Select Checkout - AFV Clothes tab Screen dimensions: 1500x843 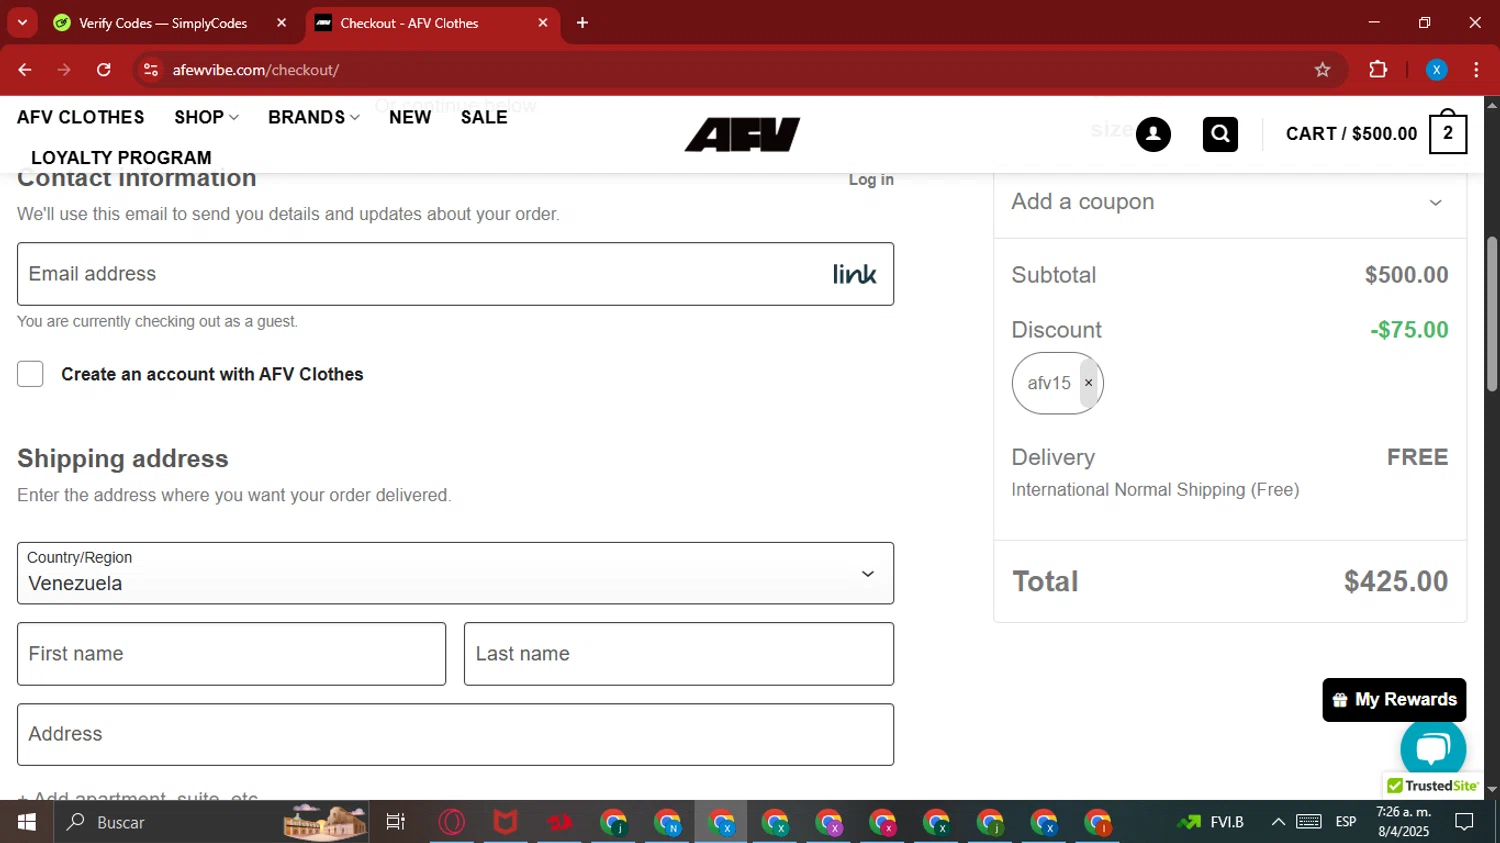pos(432,23)
